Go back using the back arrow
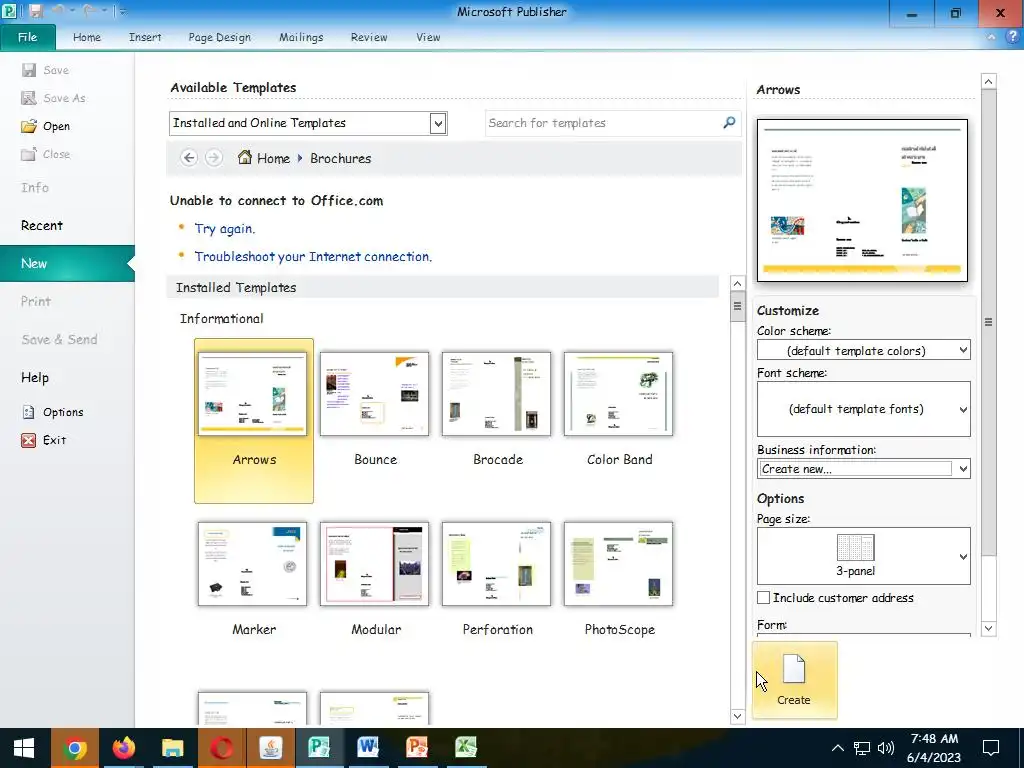The width and height of the screenshot is (1024, 768). tap(189, 158)
